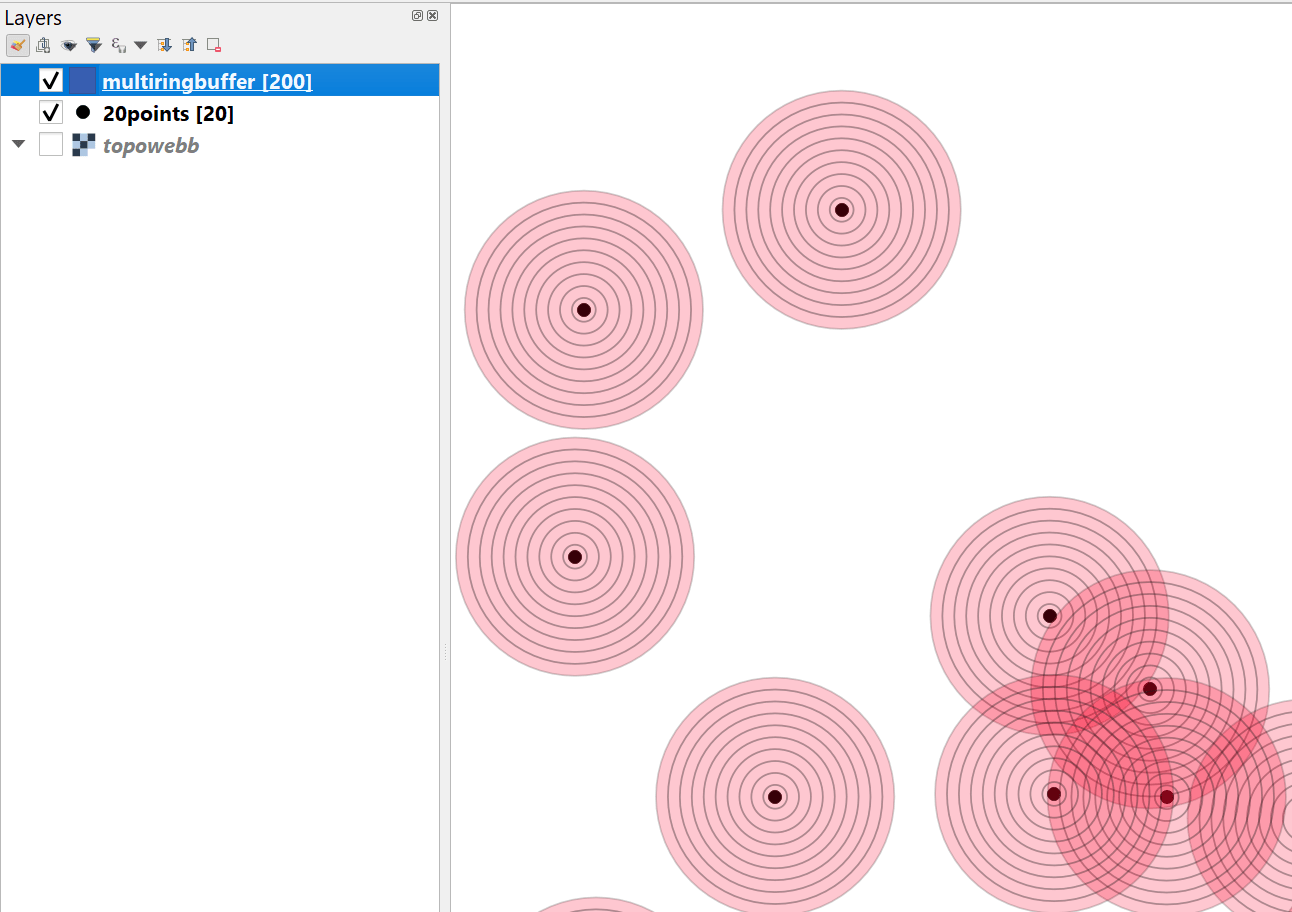1292x912 pixels.
Task: Click the Filter Legend by Expression icon
Action: click(119, 45)
